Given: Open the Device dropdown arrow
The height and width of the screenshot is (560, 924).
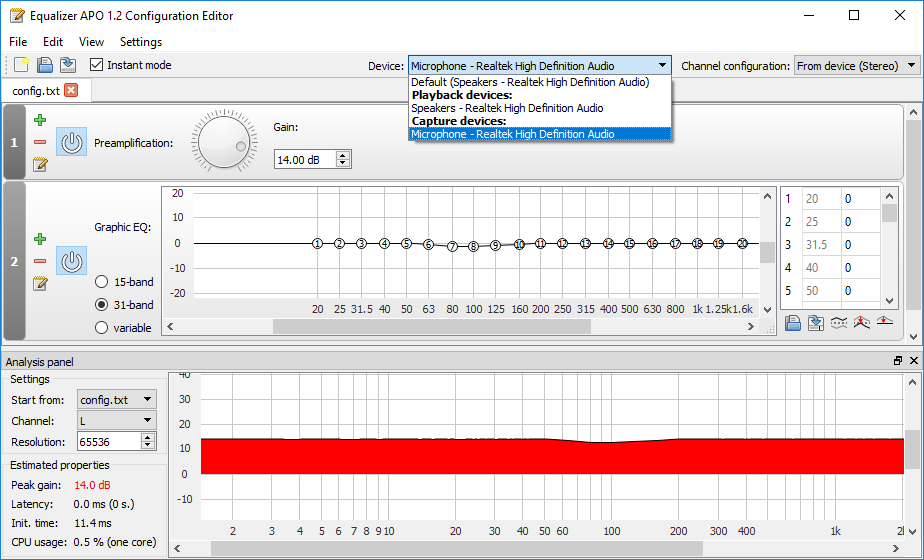Looking at the screenshot, I should pyautogui.click(x=662, y=65).
